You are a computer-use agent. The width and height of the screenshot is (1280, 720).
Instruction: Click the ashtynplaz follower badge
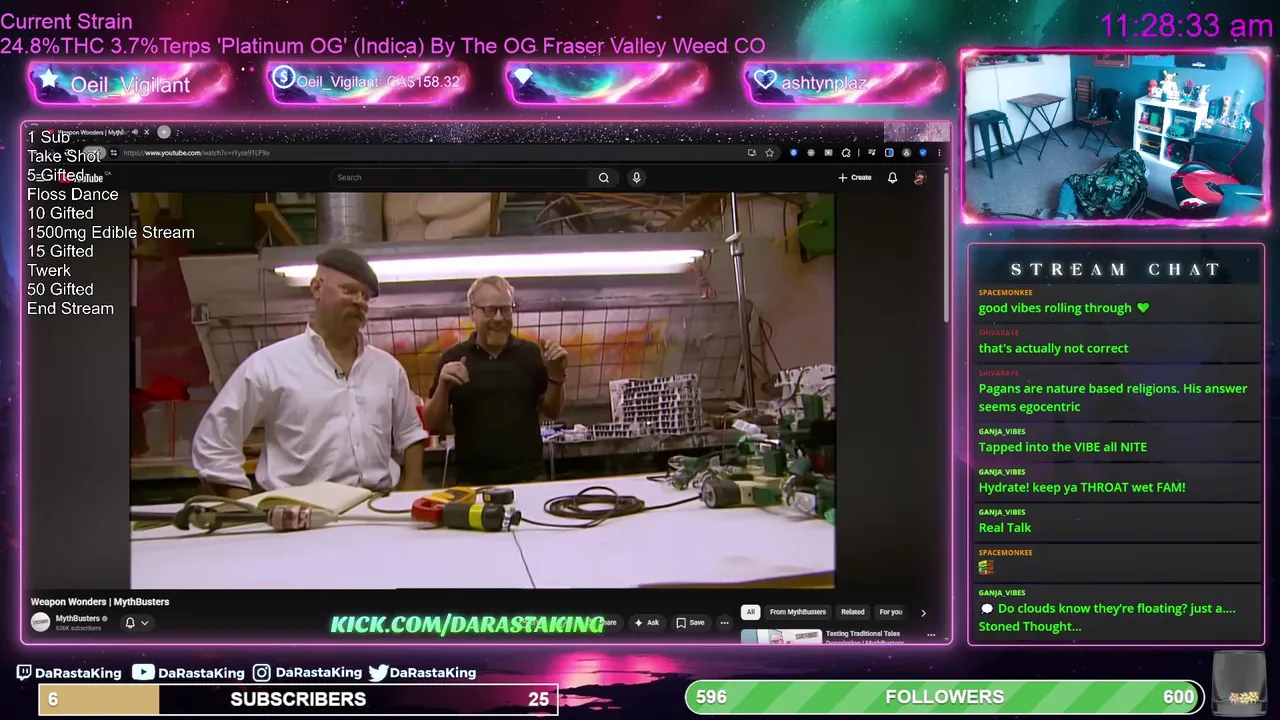pos(843,83)
